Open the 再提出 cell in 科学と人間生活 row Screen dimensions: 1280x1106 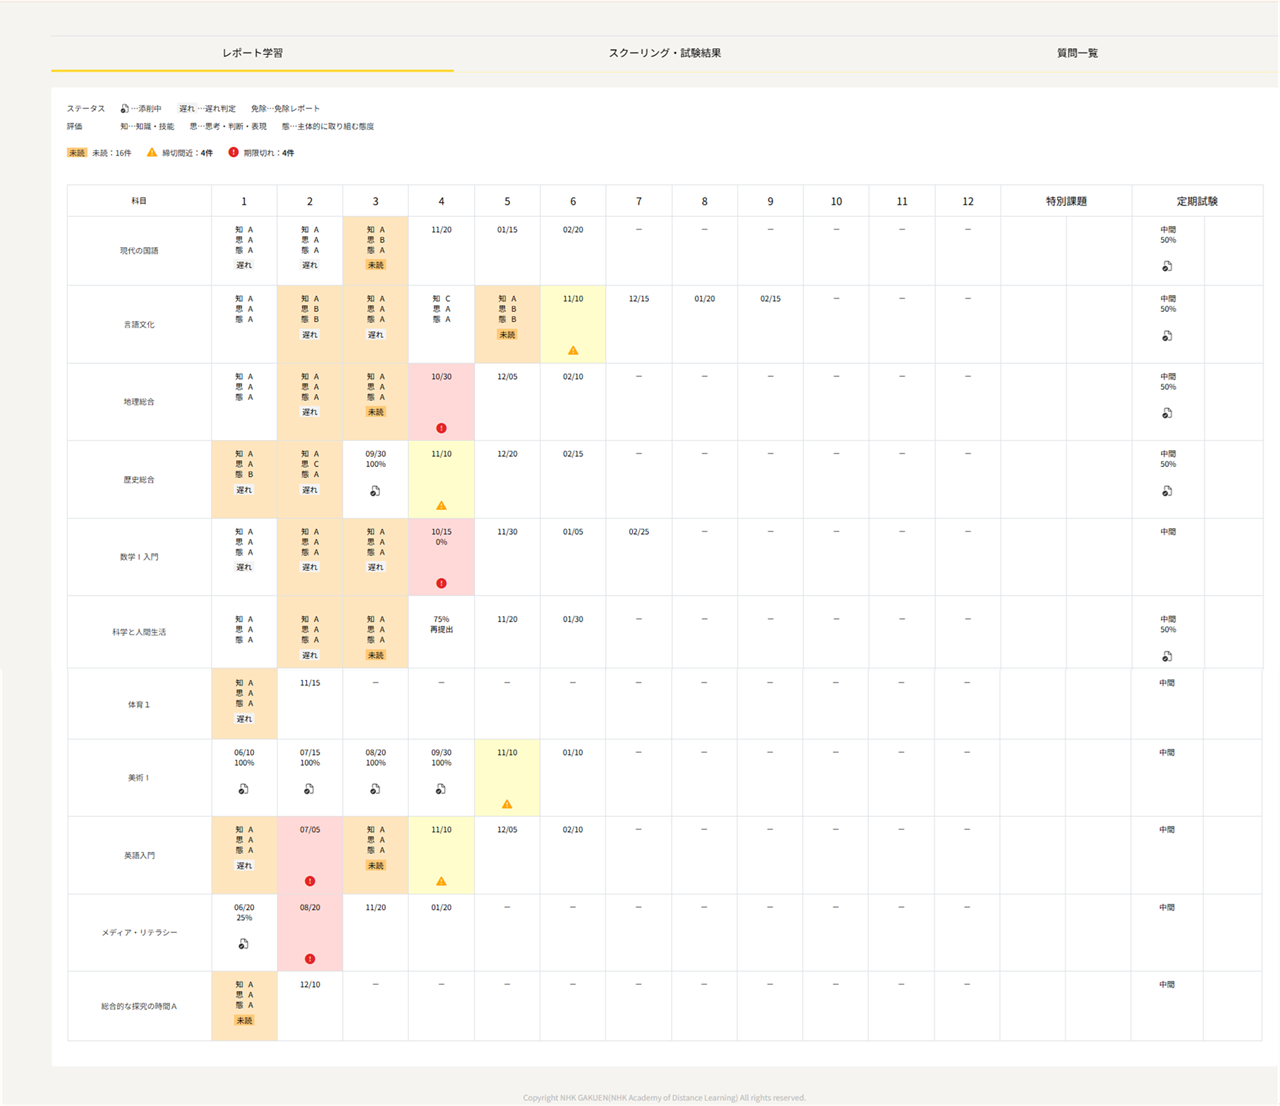click(x=441, y=630)
